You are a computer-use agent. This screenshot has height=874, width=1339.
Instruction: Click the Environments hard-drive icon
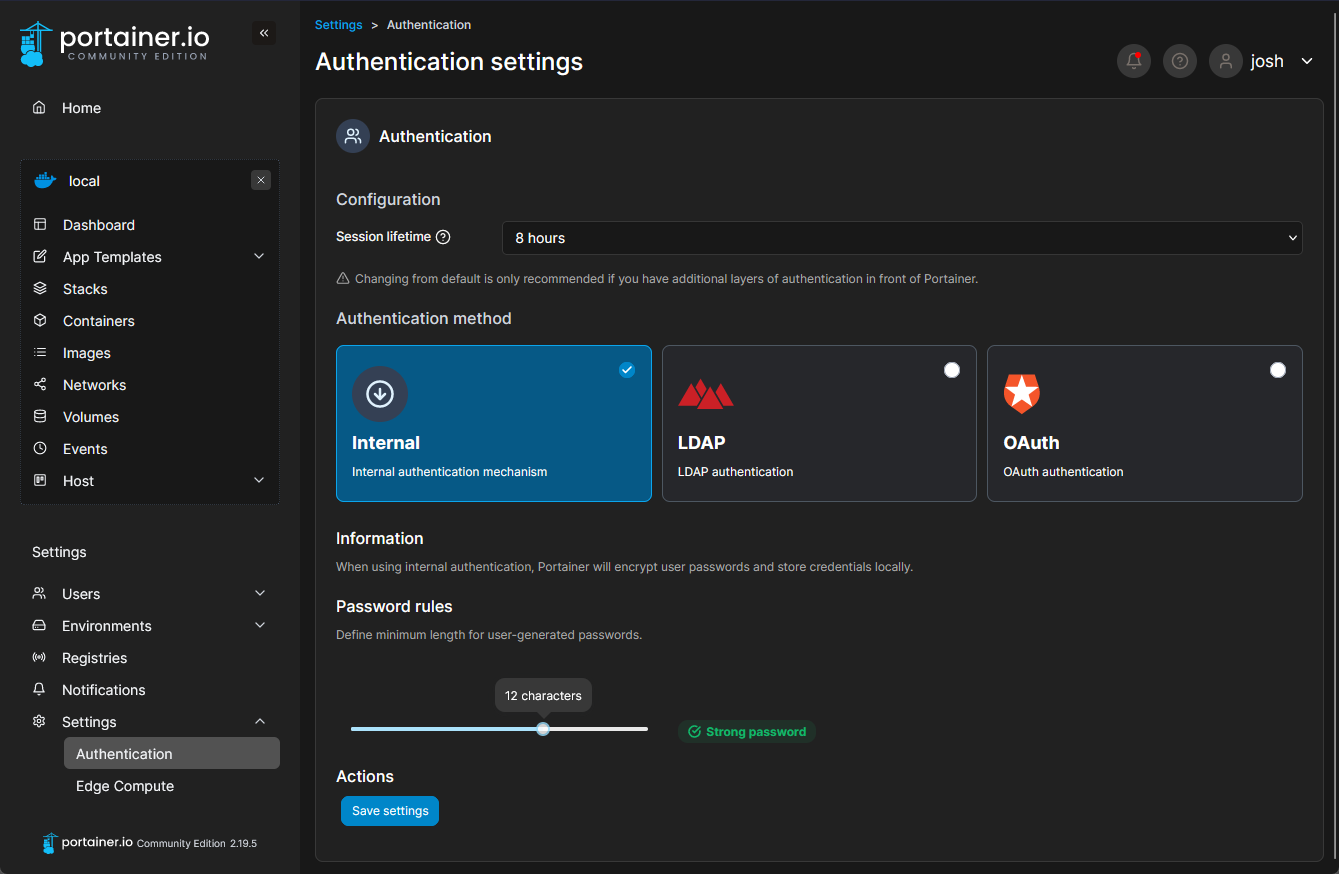coord(39,626)
